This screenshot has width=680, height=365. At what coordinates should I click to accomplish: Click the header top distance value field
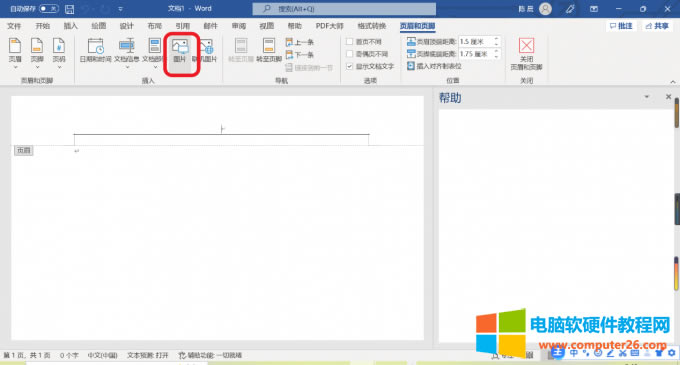(x=476, y=42)
